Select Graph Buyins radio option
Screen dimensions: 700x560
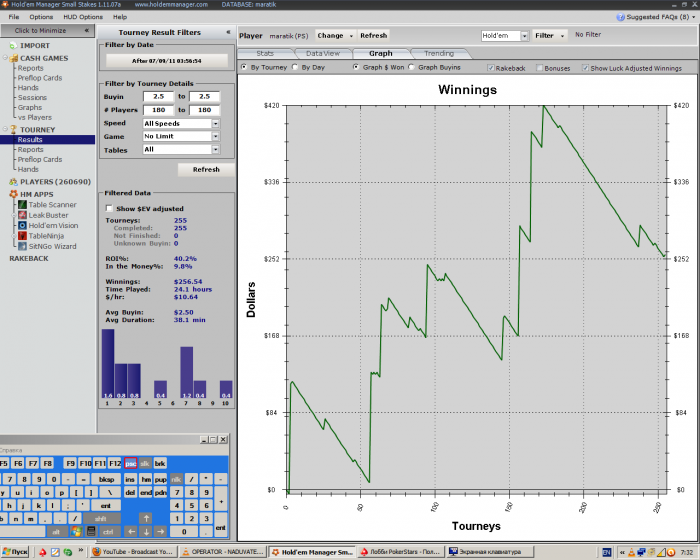(x=413, y=68)
